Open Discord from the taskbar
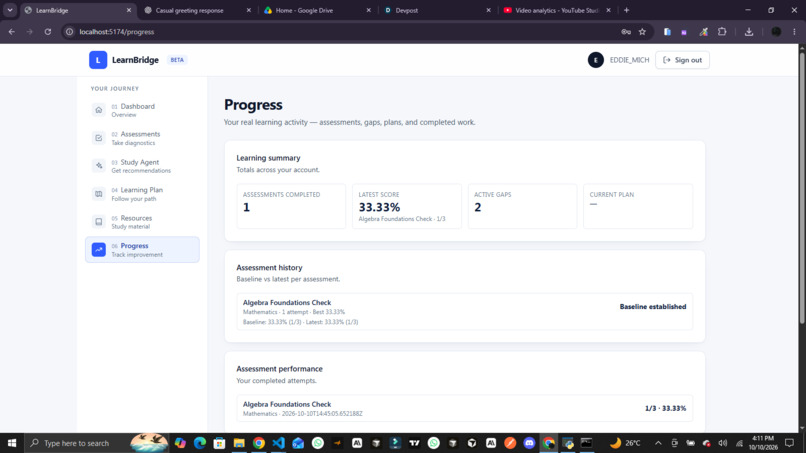806x453 pixels. coord(529,443)
